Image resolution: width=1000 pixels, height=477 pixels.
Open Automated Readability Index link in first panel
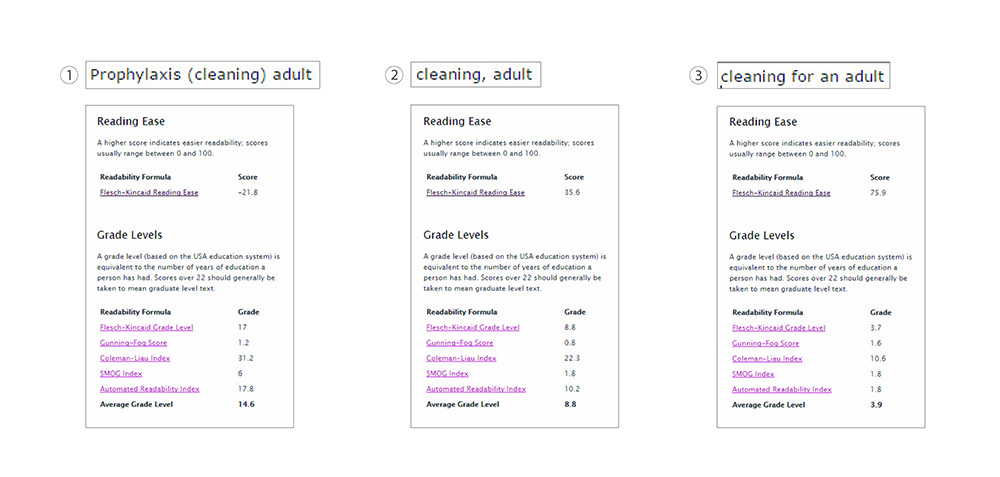click(150, 389)
